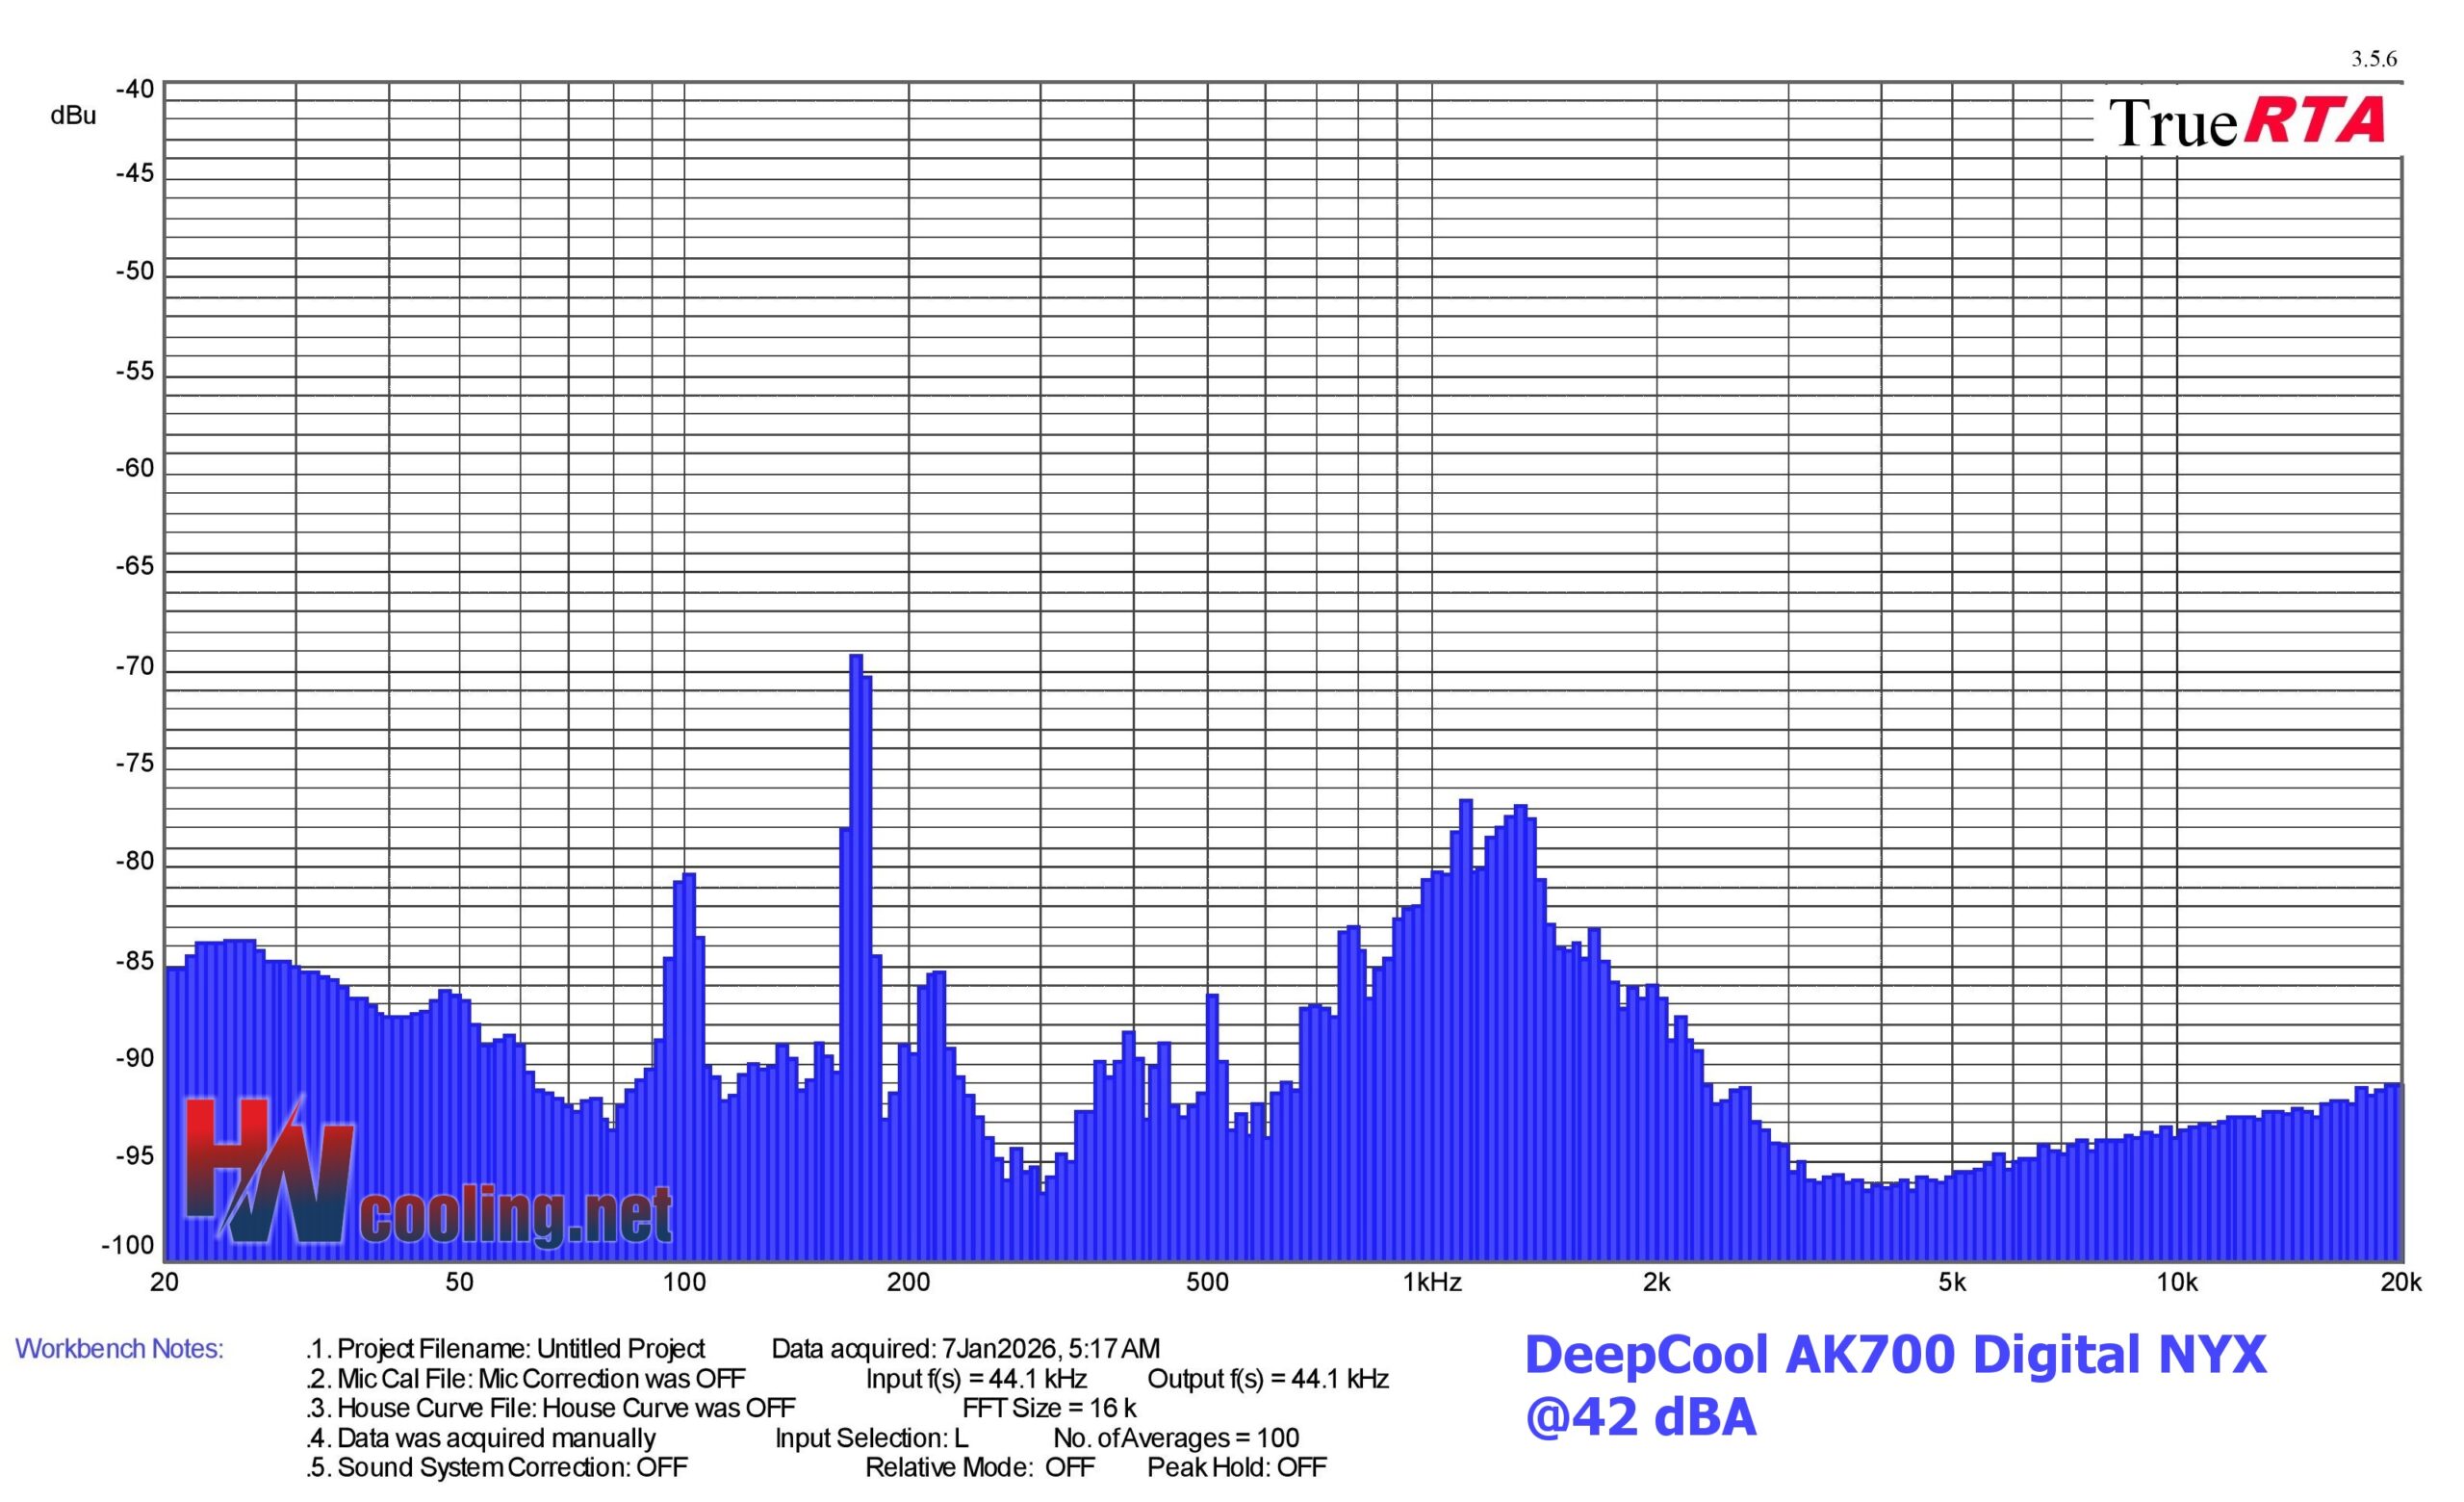
Task: Click the tallest spectrum peak near 170 Hz
Action: [x=856, y=957]
